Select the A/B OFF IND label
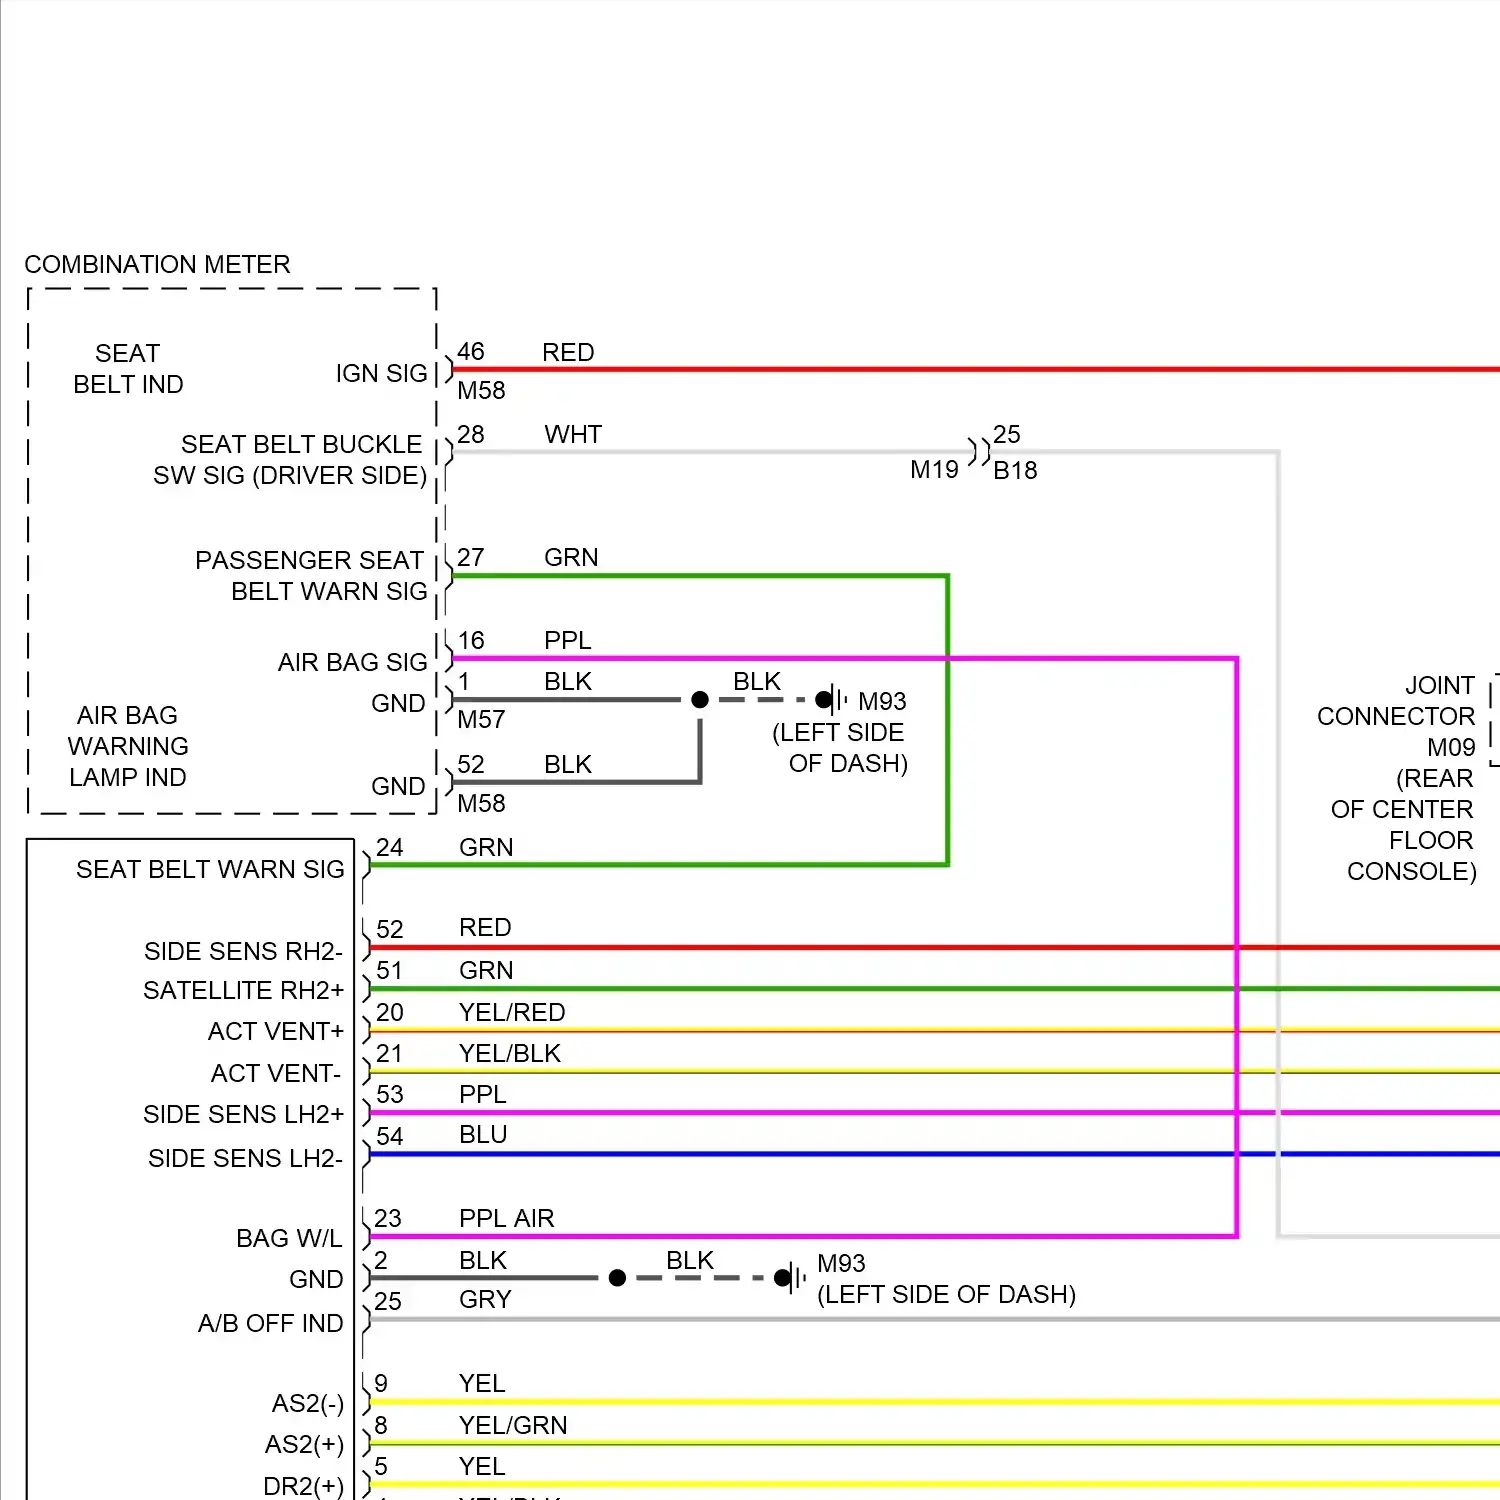Viewport: 1500px width, 1500px height. click(x=270, y=1323)
